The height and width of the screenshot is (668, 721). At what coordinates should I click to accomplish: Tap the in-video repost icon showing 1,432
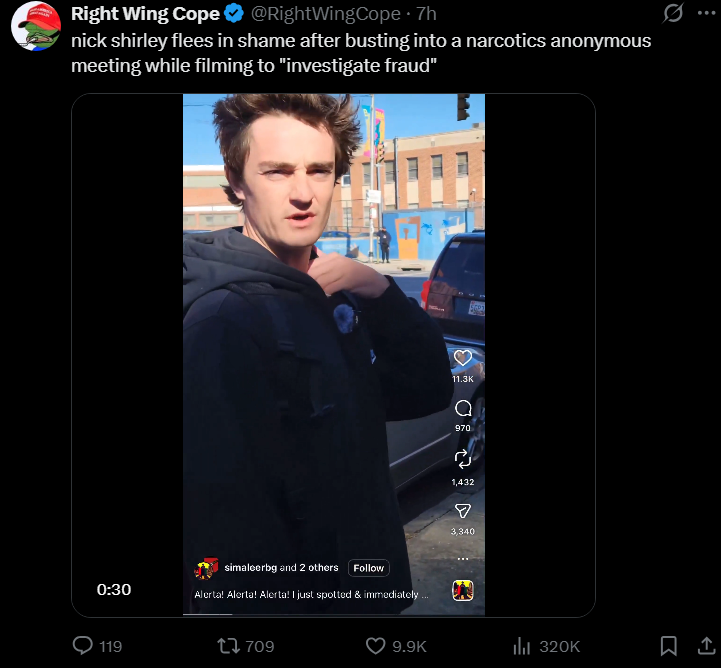click(x=463, y=459)
